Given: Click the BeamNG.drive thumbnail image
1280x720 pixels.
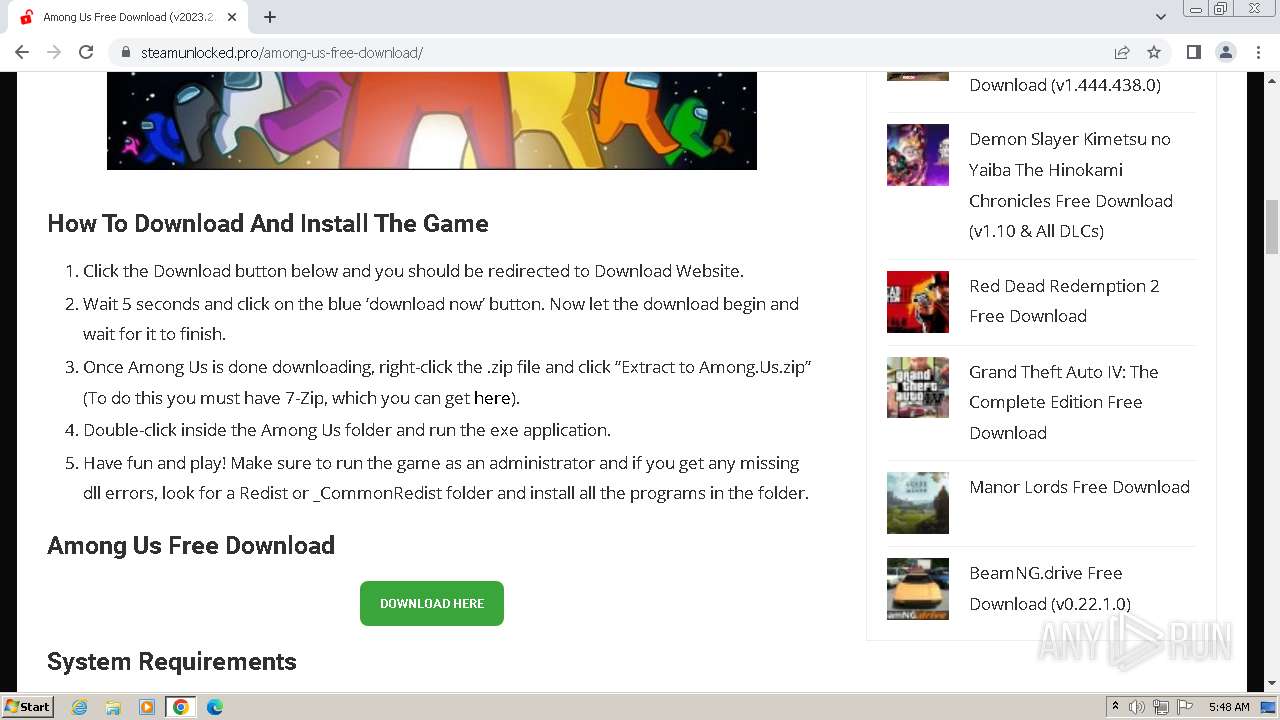Looking at the screenshot, I should [918, 589].
